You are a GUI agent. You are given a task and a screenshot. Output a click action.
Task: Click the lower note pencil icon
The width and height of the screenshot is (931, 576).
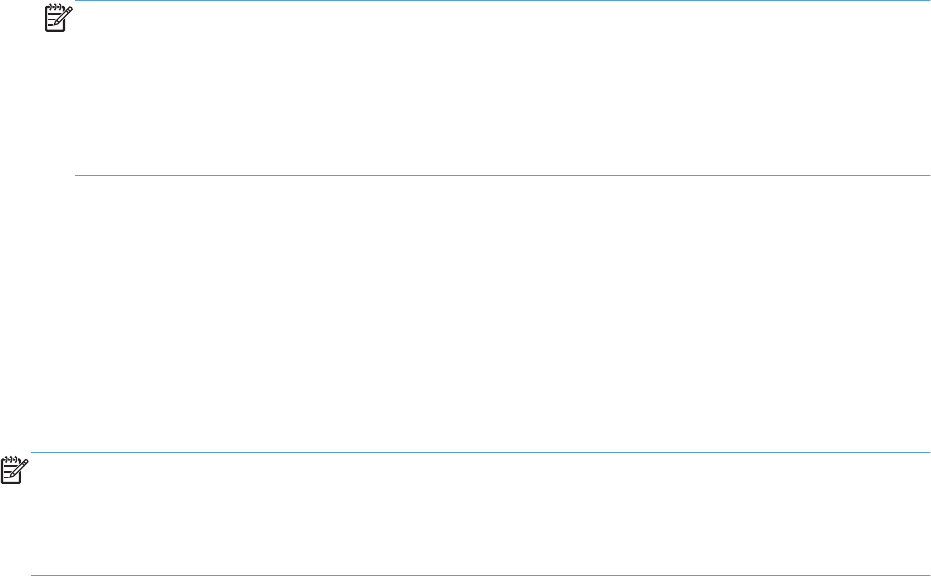coord(18,471)
